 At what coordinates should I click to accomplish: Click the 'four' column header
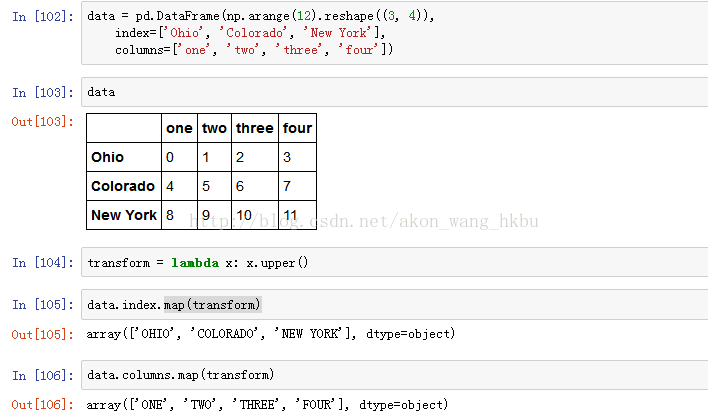[297, 128]
